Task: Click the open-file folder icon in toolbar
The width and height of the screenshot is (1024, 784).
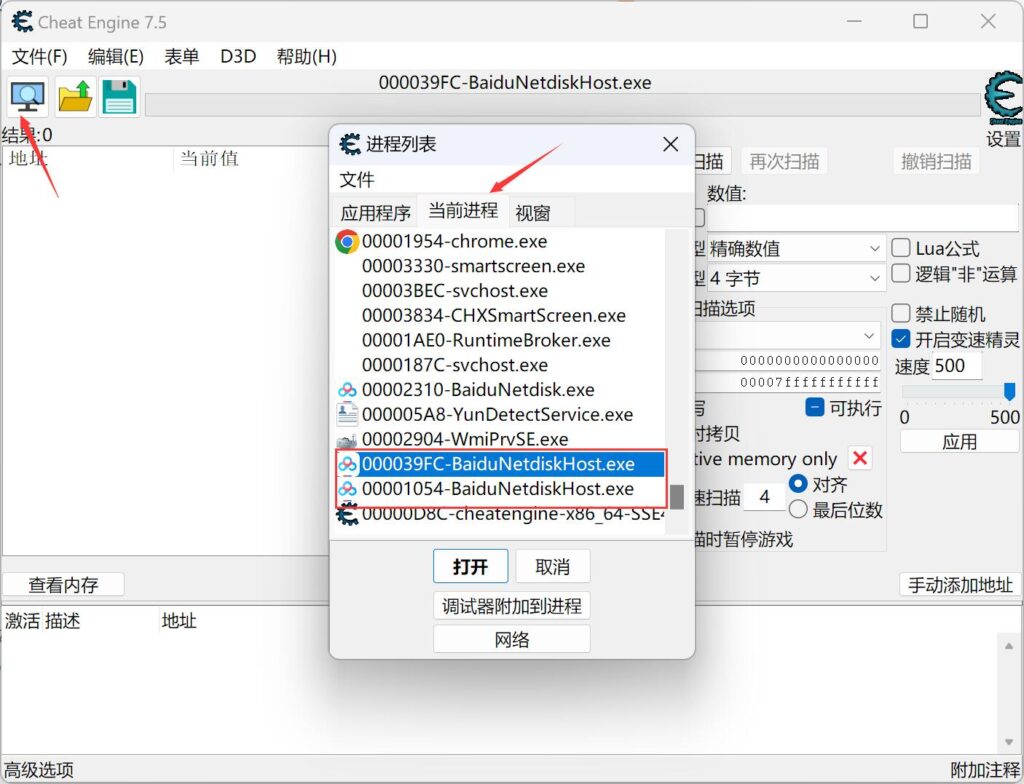Action: [75, 97]
